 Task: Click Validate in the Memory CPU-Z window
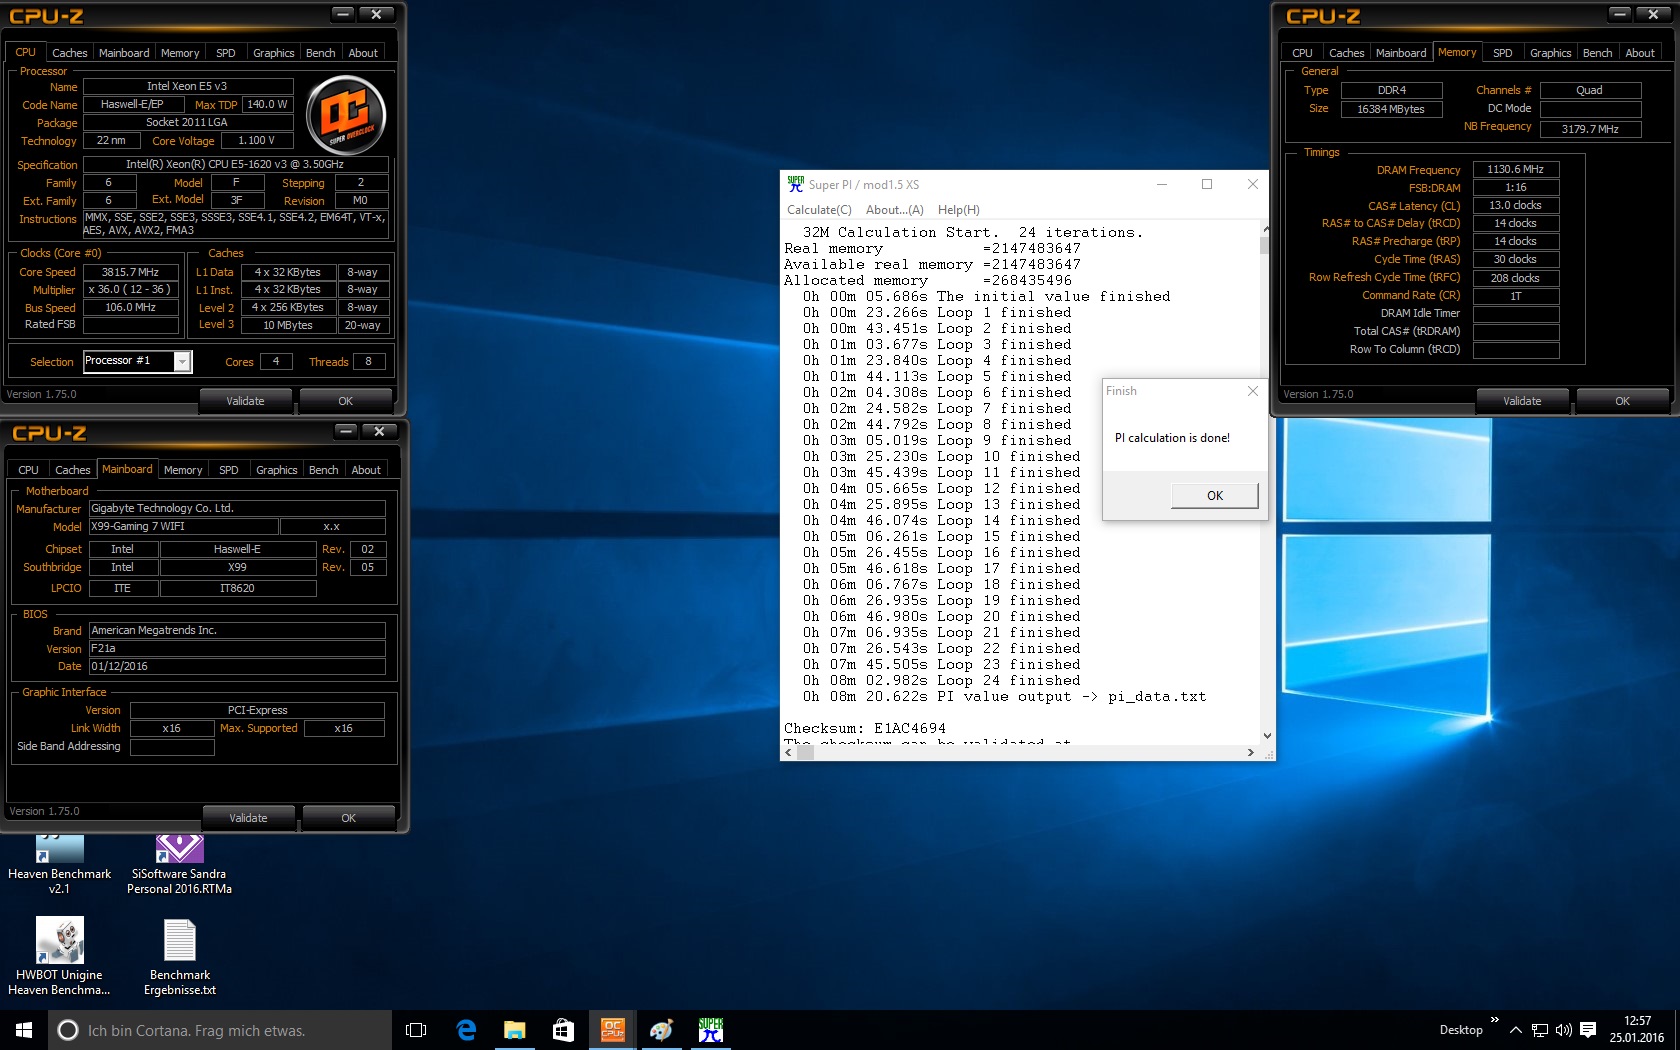tap(1522, 401)
